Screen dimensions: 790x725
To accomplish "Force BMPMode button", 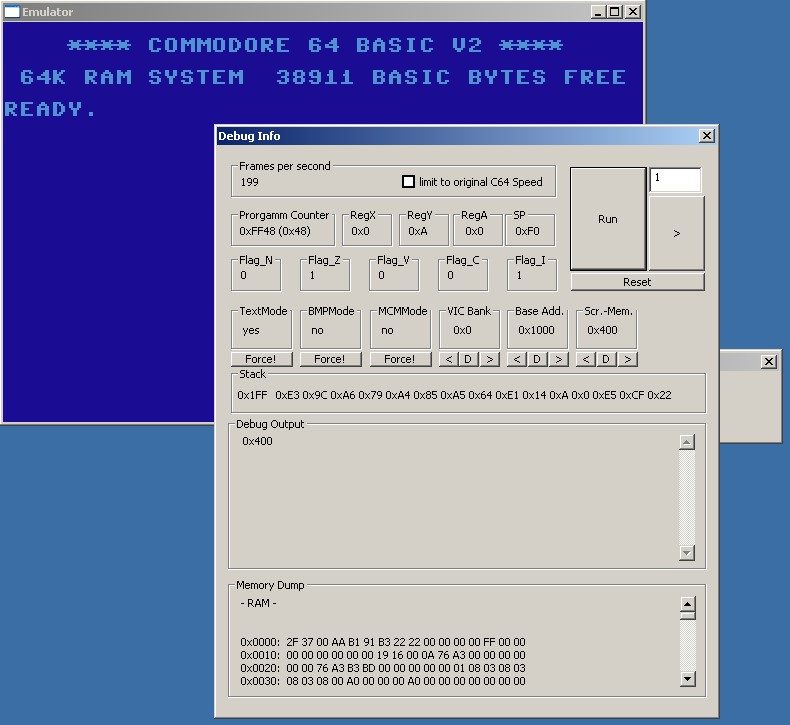I will click(x=330, y=359).
